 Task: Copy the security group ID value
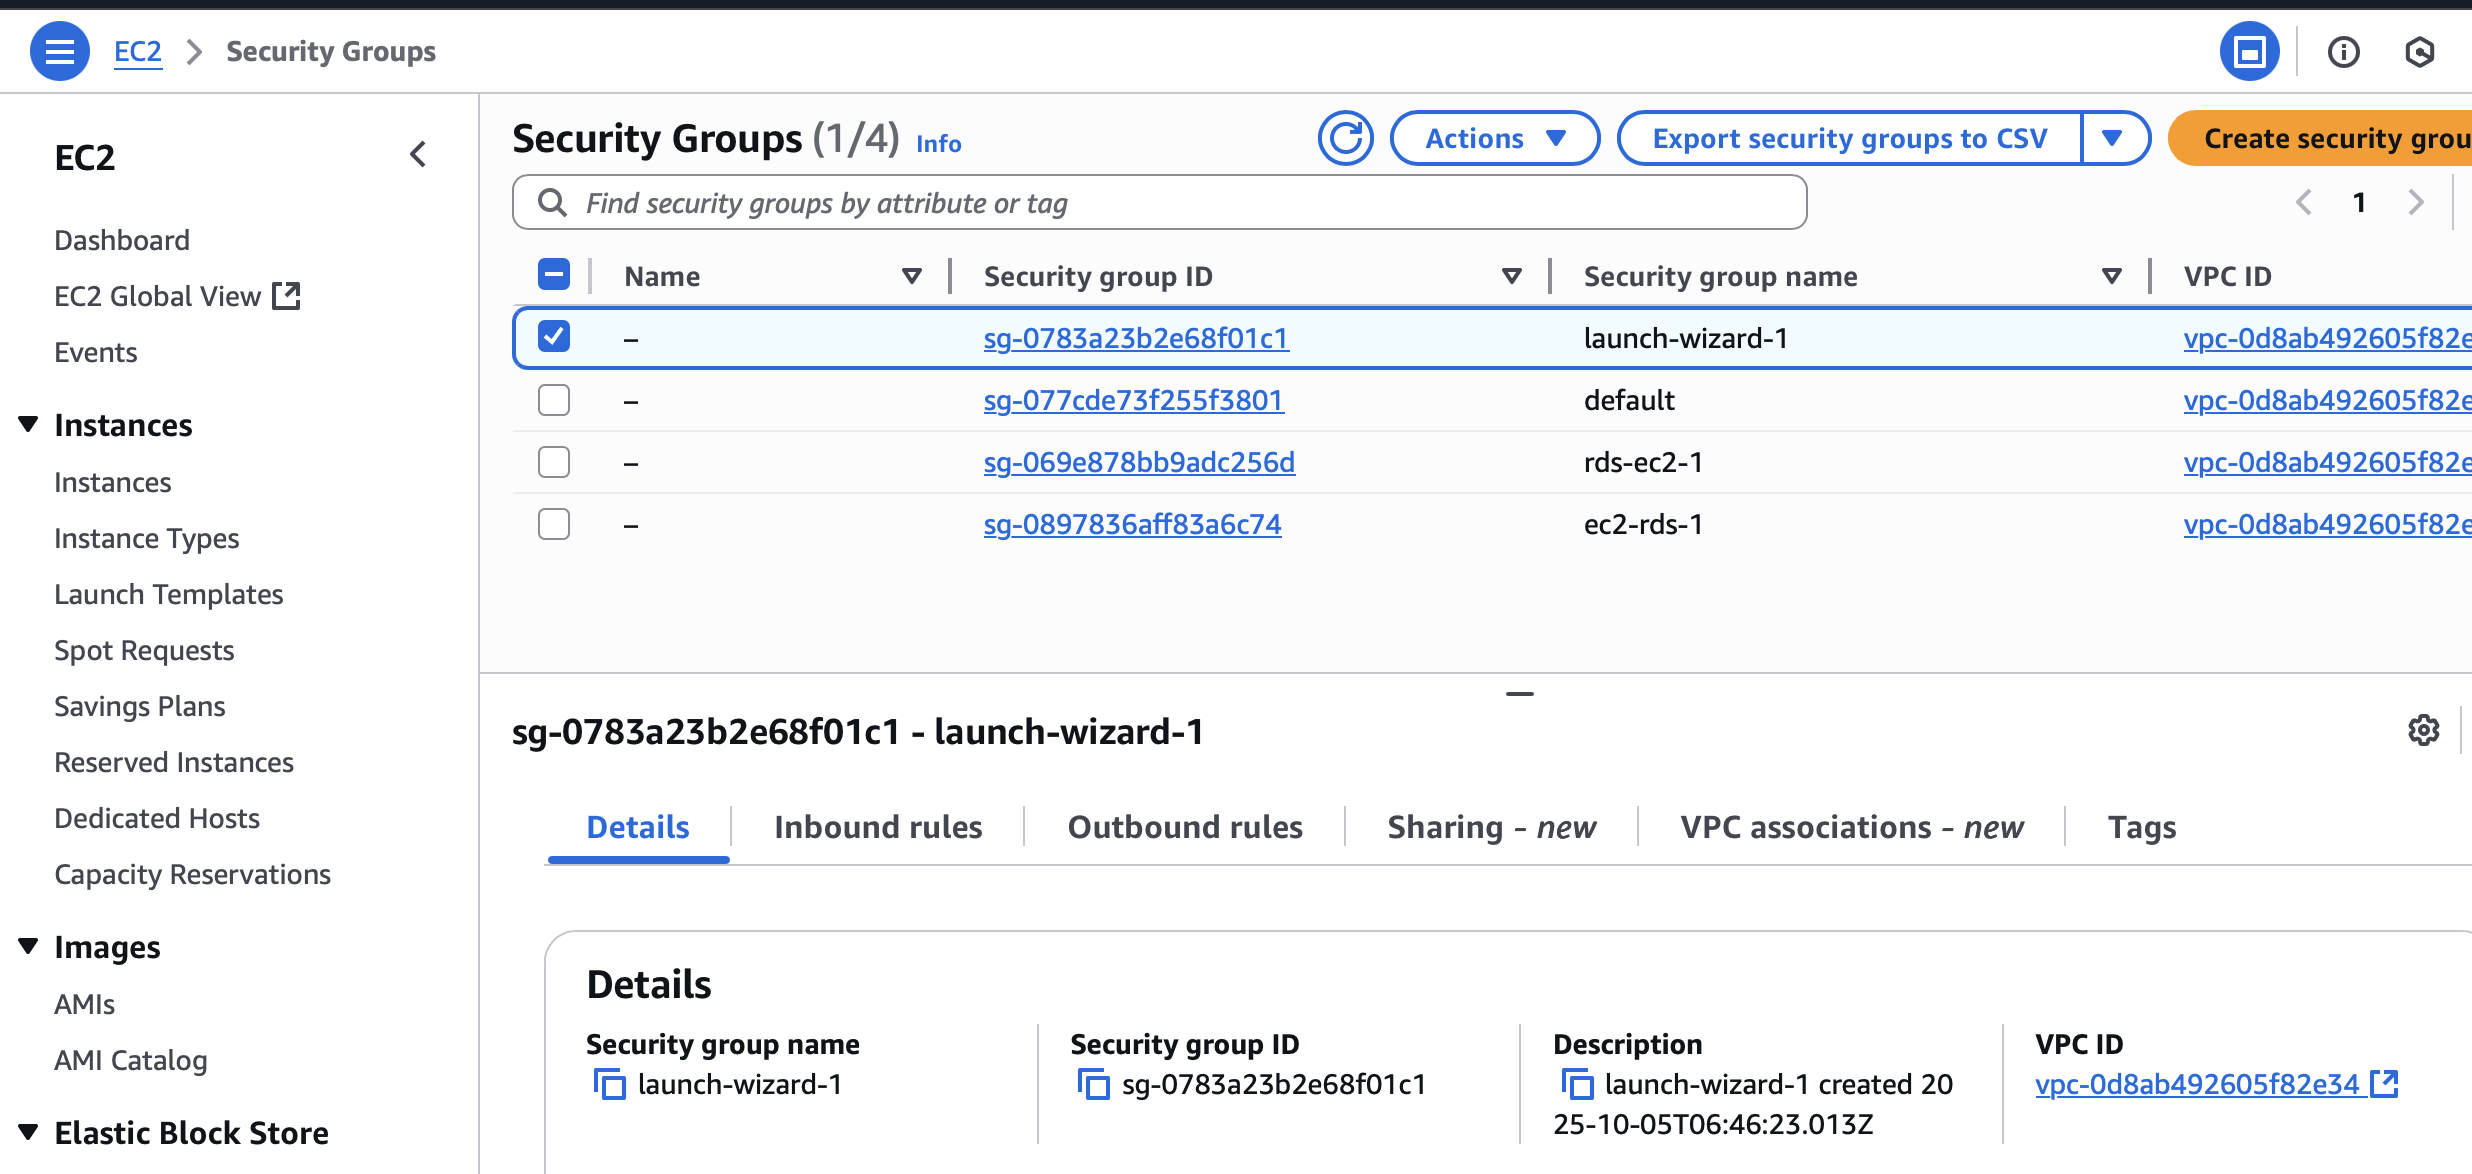(x=1094, y=1084)
